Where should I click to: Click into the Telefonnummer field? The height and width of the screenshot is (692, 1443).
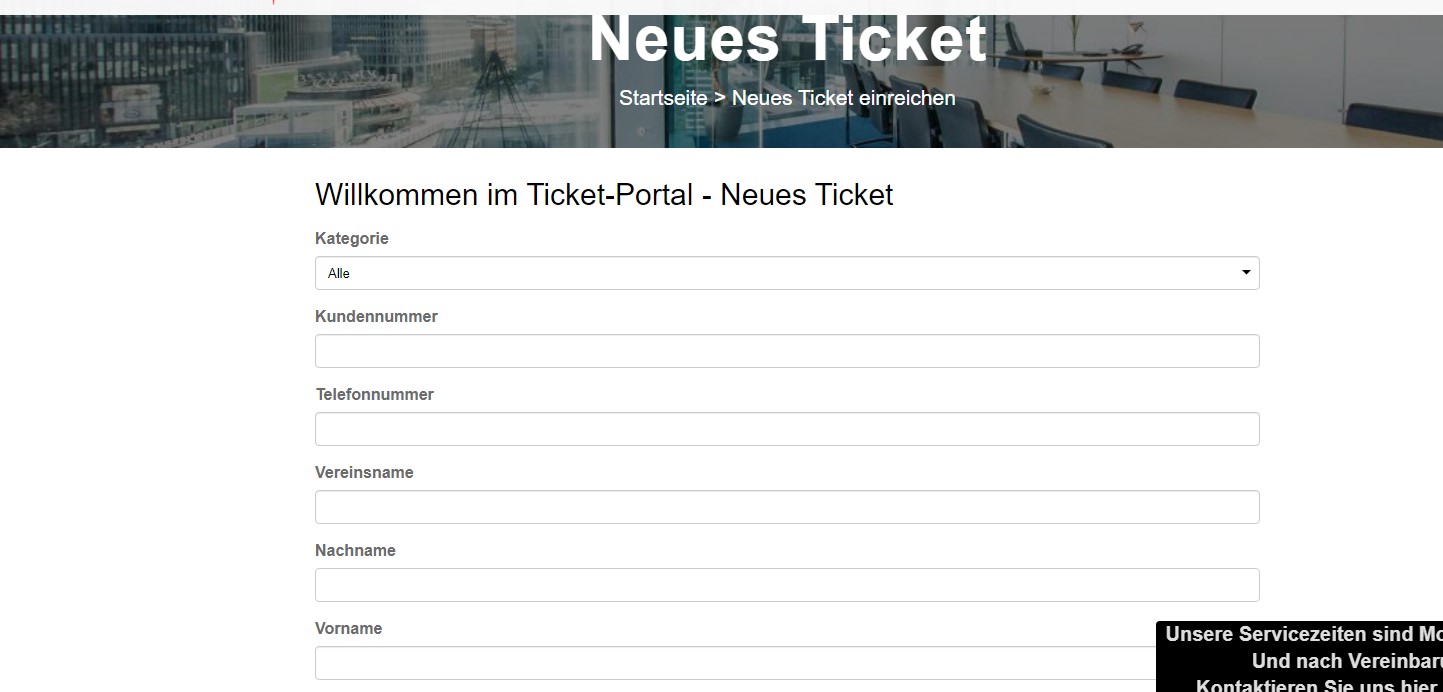tap(787, 429)
